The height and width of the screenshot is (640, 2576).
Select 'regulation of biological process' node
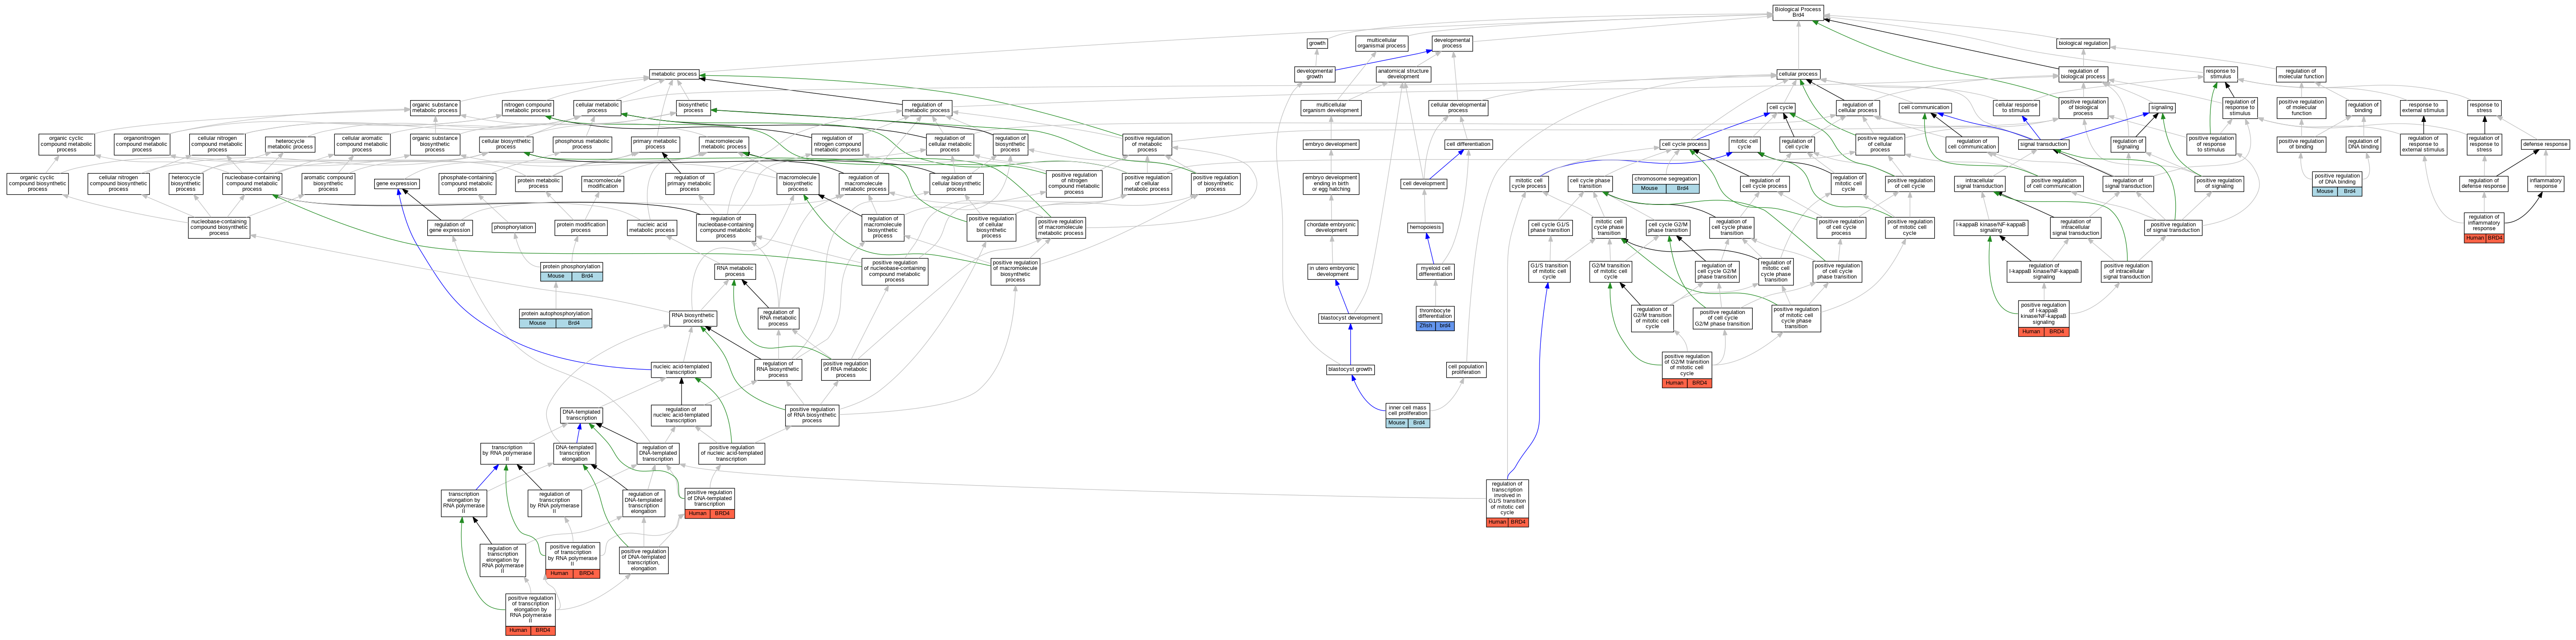pos(2083,74)
